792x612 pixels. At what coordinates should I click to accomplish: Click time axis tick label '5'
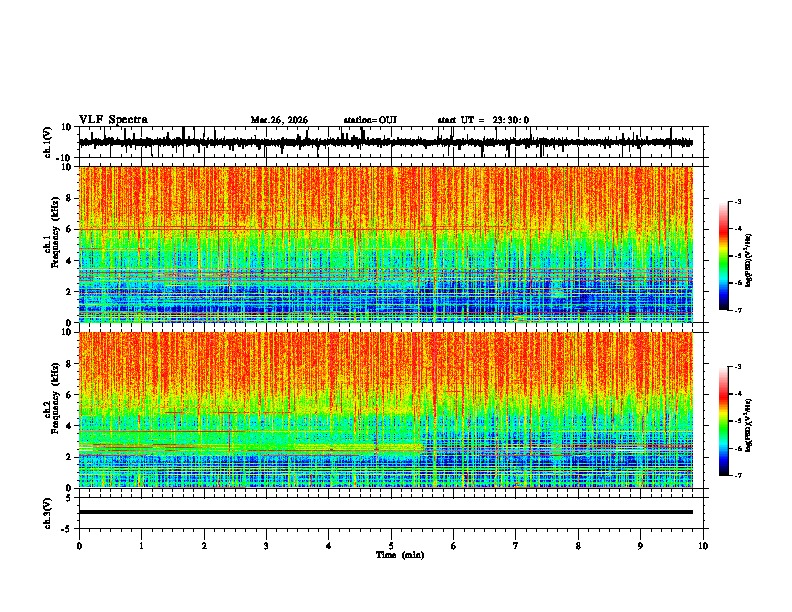coord(391,546)
